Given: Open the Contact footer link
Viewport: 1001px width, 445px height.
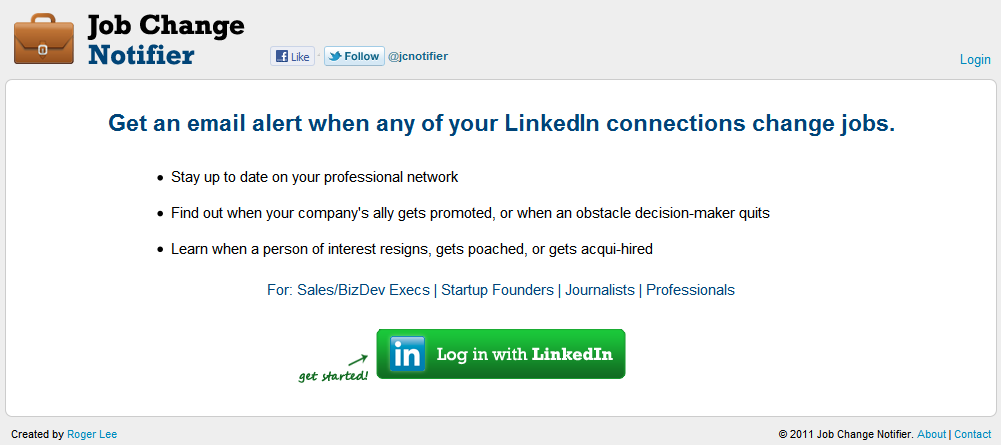Looking at the screenshot, I should (972, 434).
